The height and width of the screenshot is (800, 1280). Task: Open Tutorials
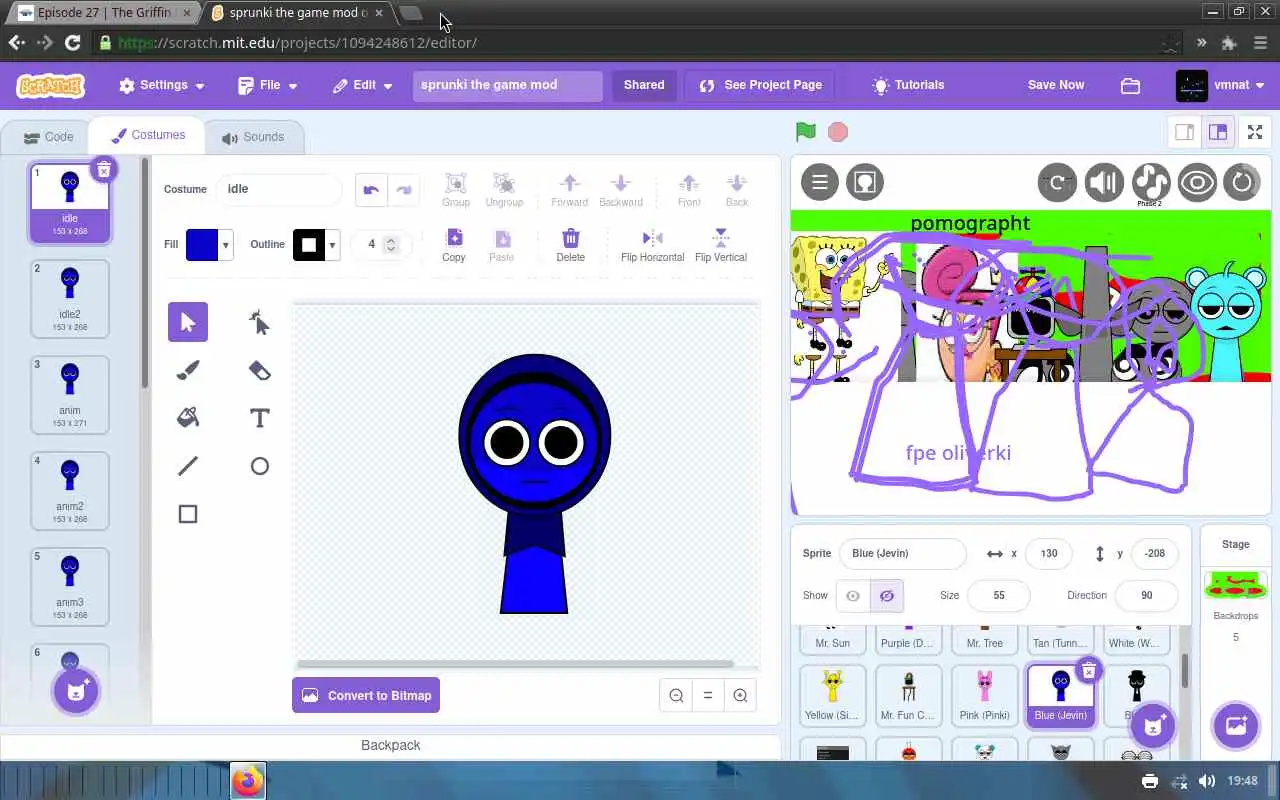908,85
